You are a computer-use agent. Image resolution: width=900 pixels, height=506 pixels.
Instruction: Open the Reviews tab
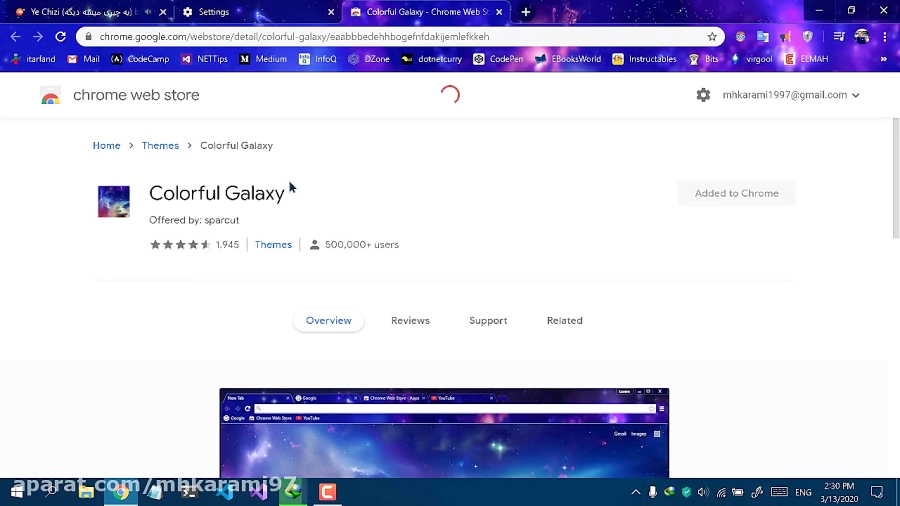coord(410,321)
